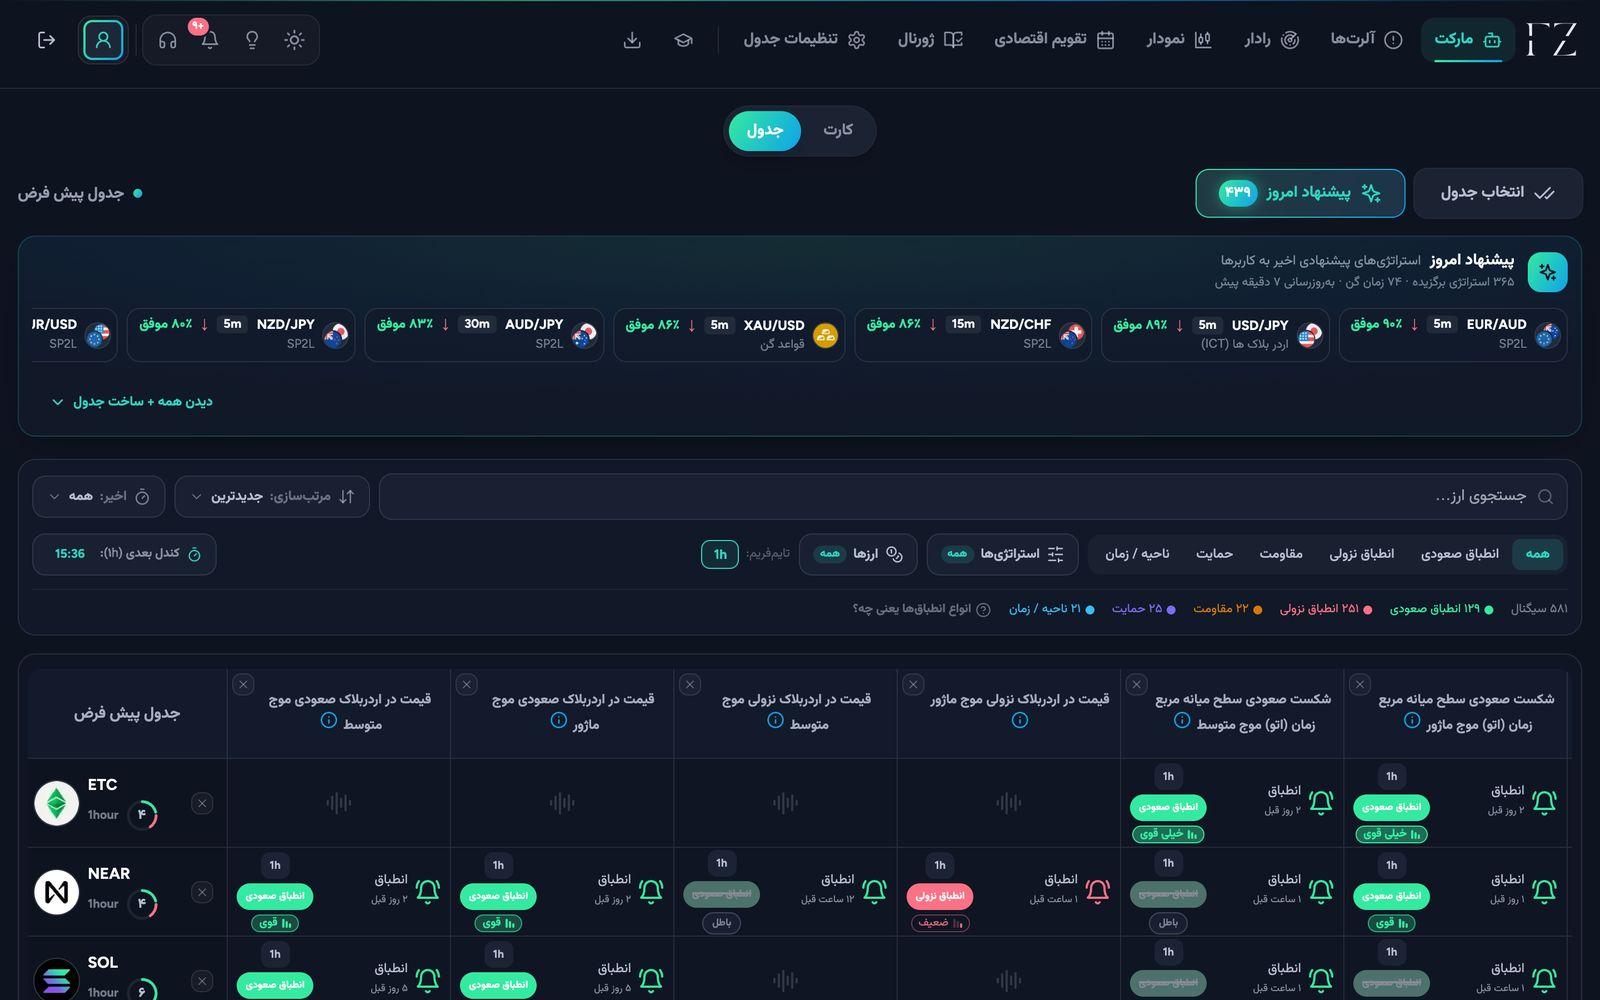
Task: Click the انتخاب جدول button
Action: 1497,193
